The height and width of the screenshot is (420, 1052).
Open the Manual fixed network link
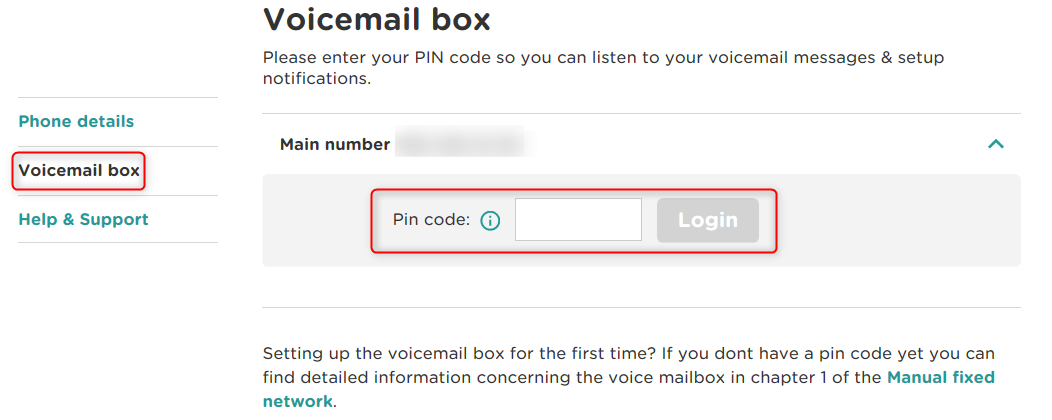(941, 377)
